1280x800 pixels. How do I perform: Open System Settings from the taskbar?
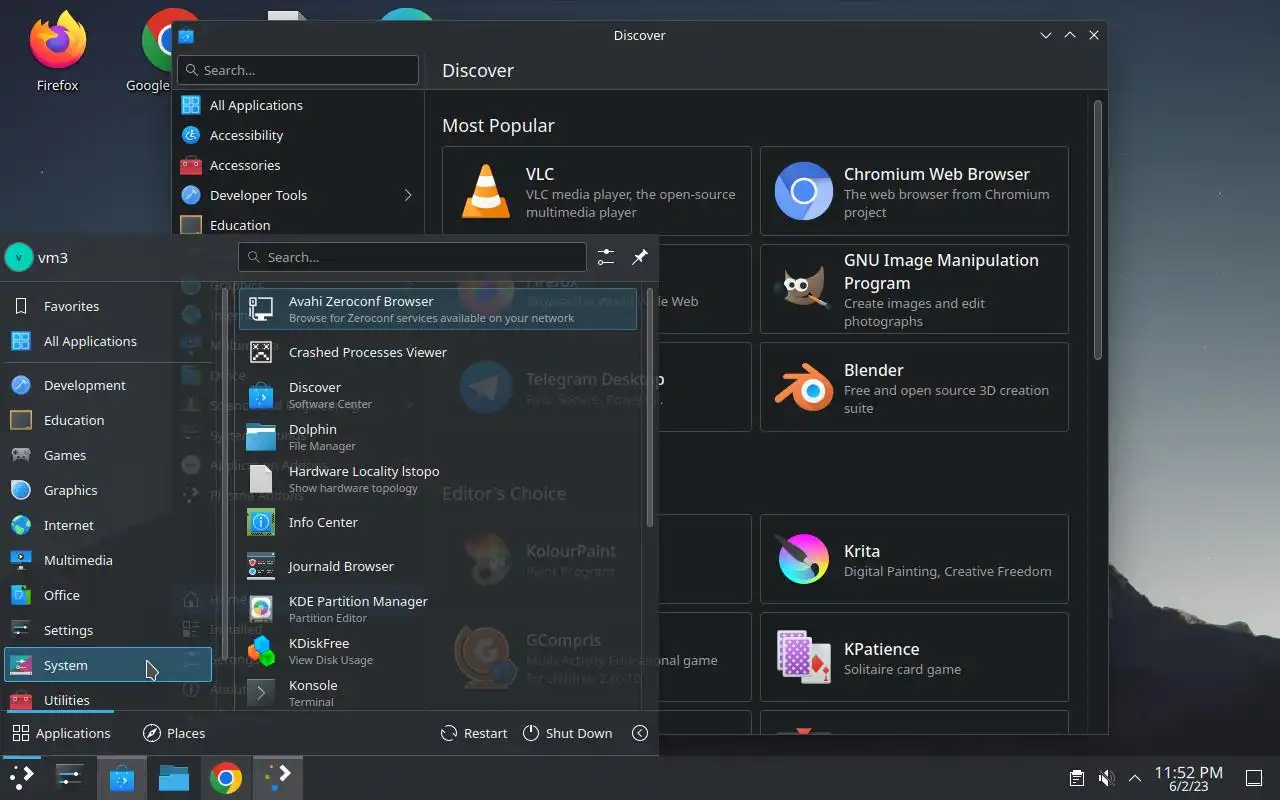pyautogui.click(x=70, y=777)
